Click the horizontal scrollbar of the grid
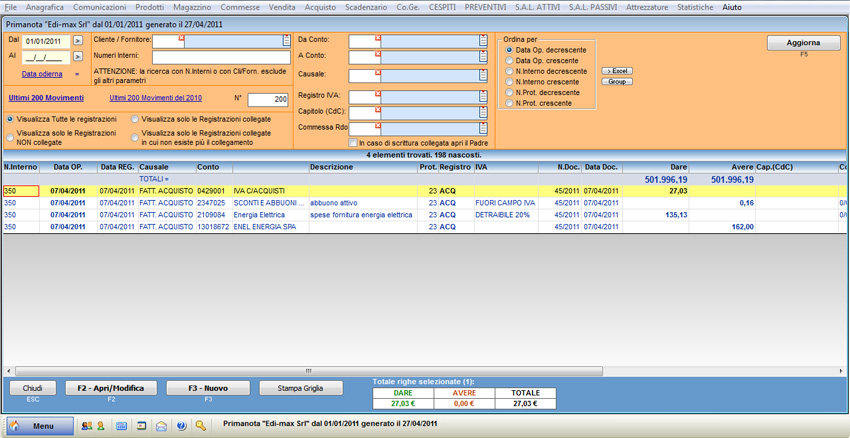 tap(308, 371)
